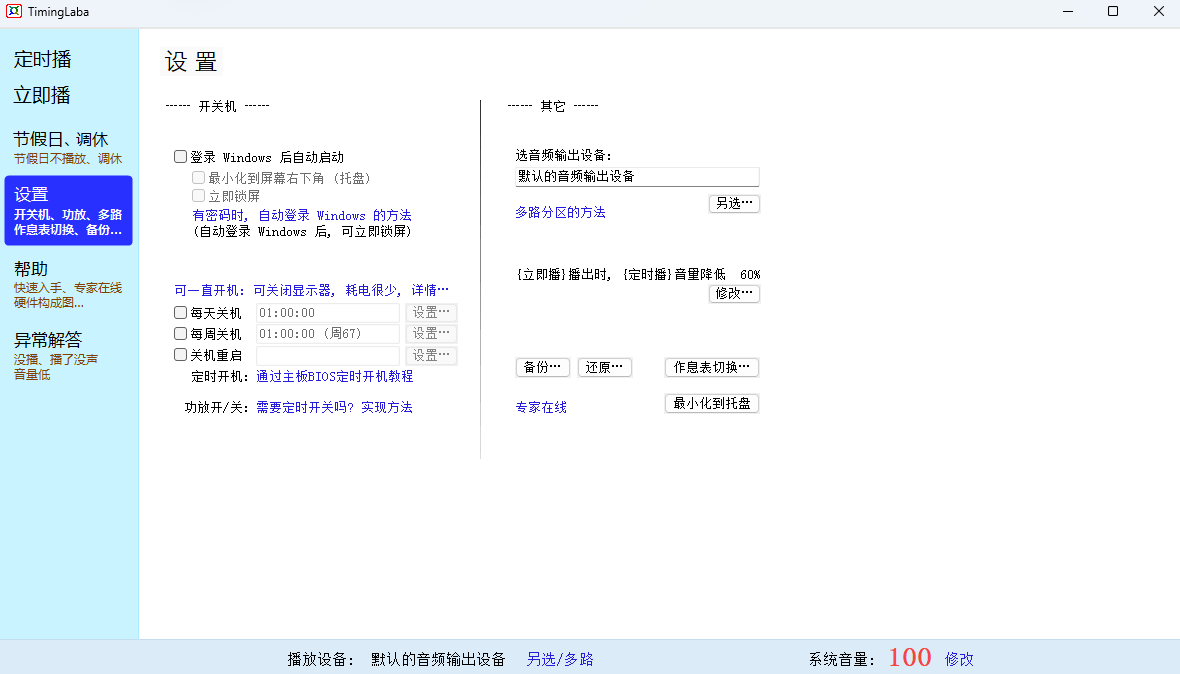Click the 另选… button for audio device
This screenshot has height=674, width=1180.
[734, 203]
